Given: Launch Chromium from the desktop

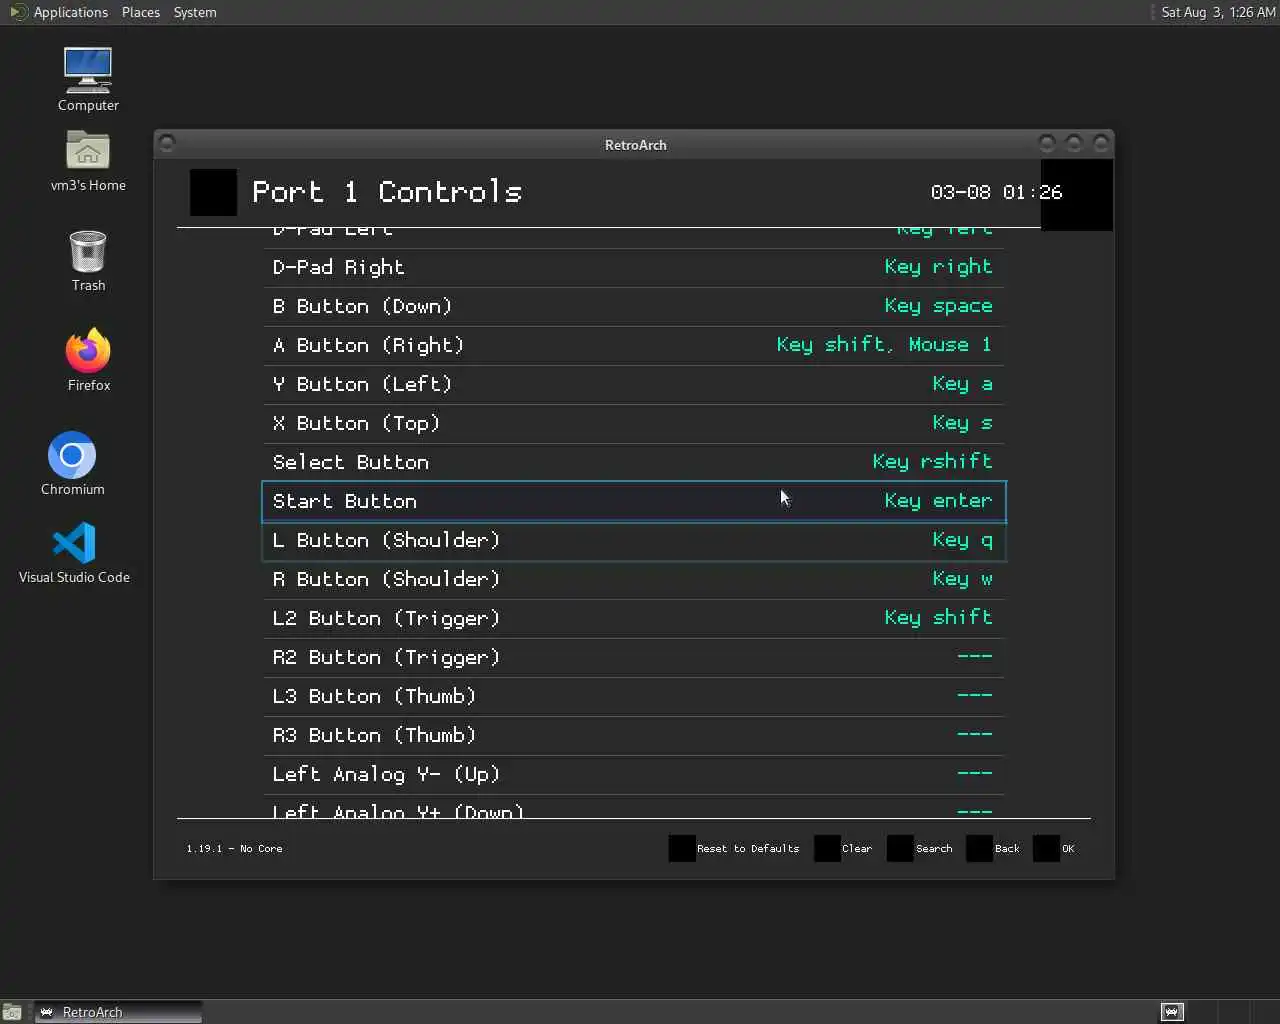Looking at the screenshot, I should tap(72, 464).
